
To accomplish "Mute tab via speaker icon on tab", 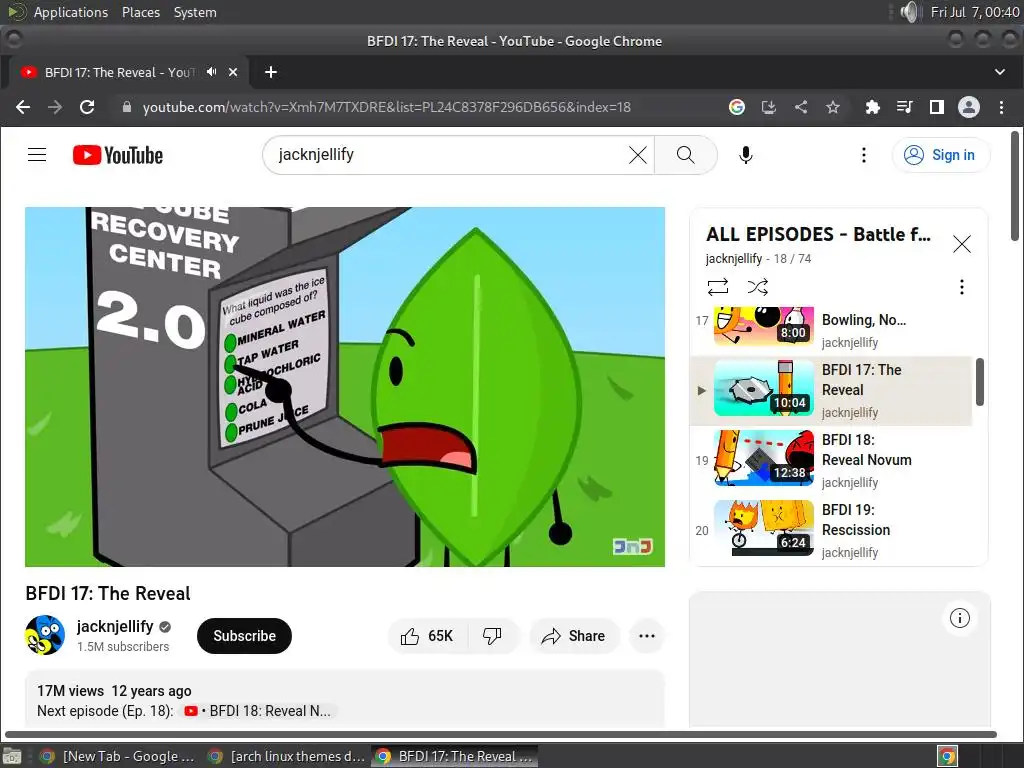I will (x=212, y=72).
